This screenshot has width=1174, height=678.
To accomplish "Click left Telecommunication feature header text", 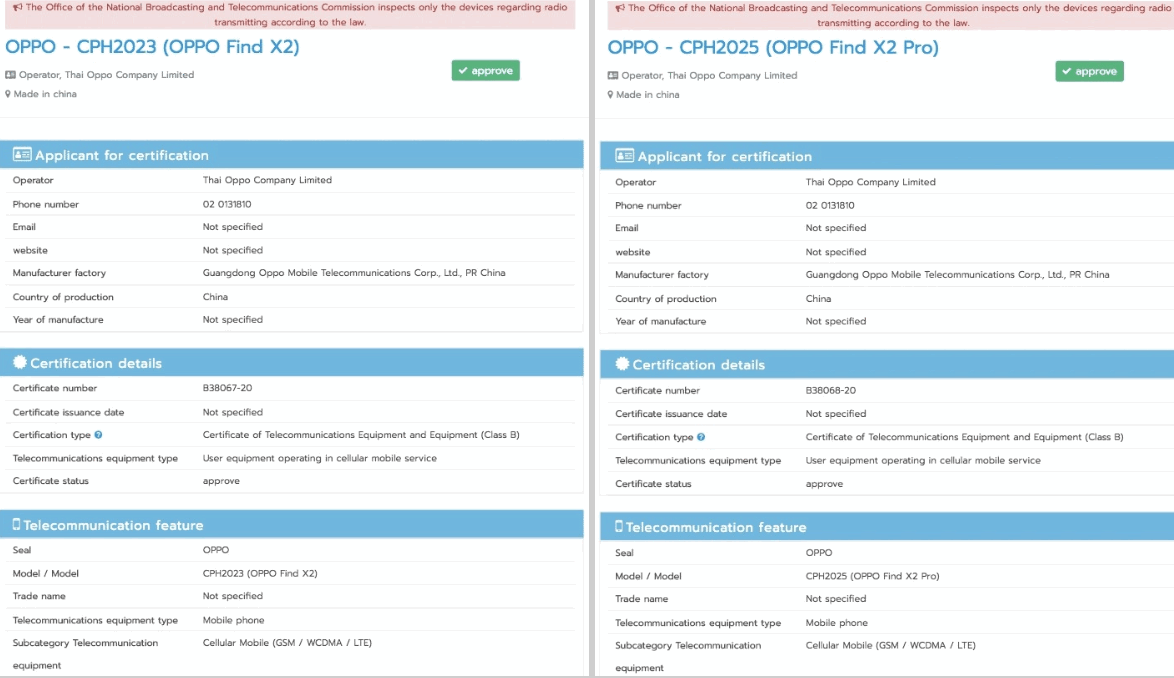I will click(113, 525).
